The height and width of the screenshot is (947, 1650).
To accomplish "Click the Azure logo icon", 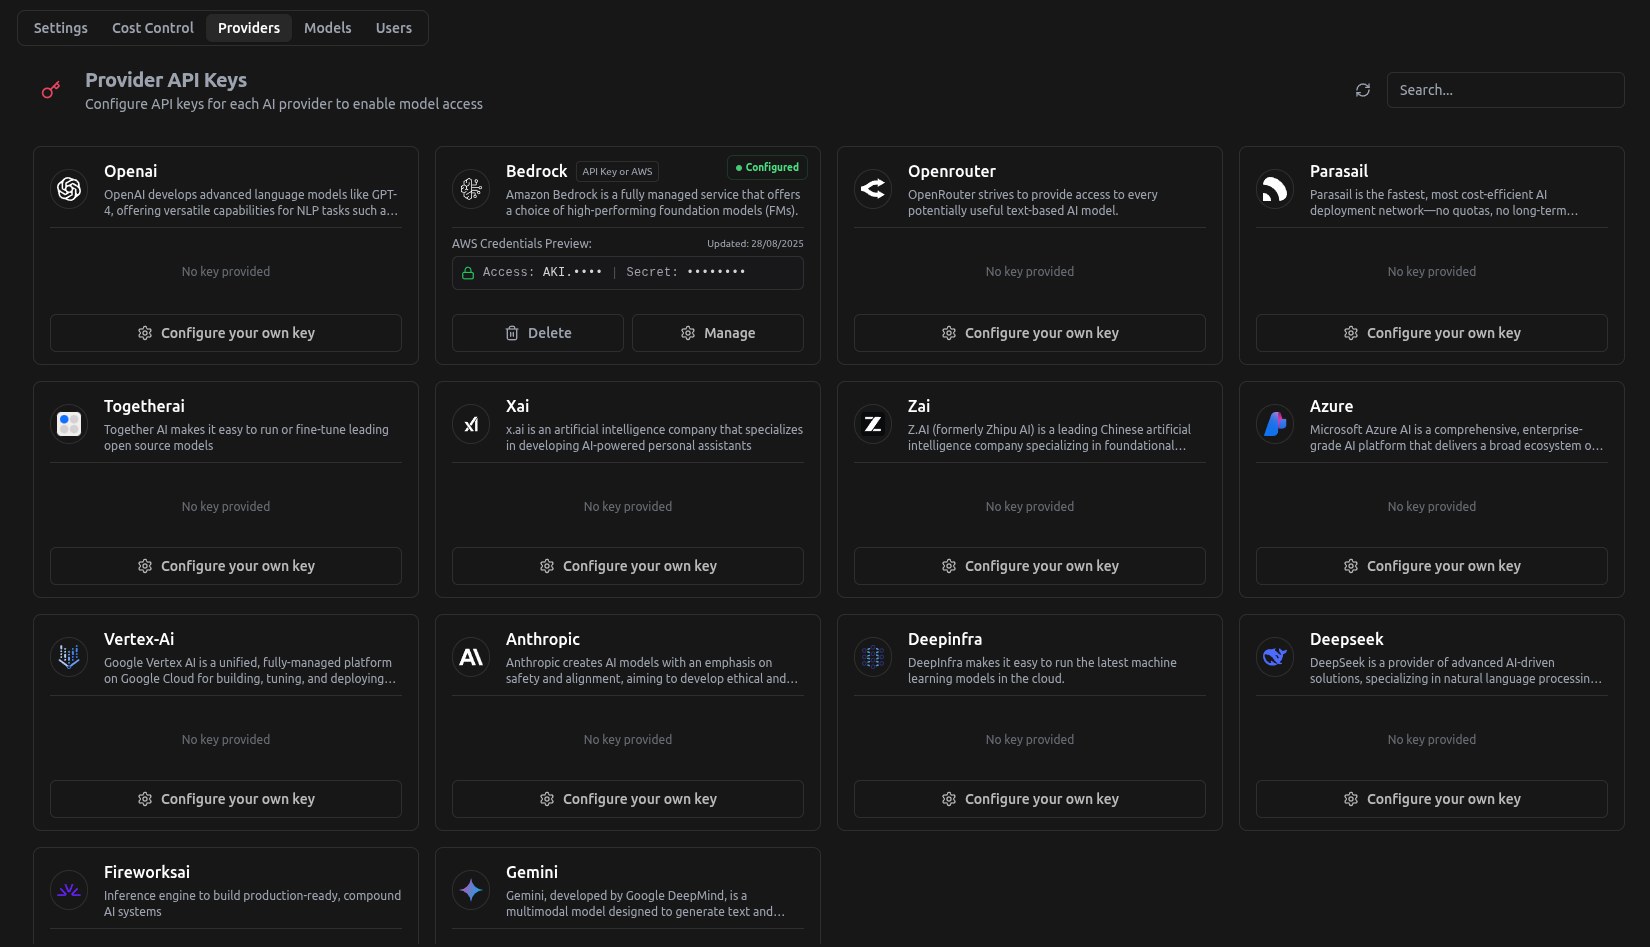I will pos(1275,424).
